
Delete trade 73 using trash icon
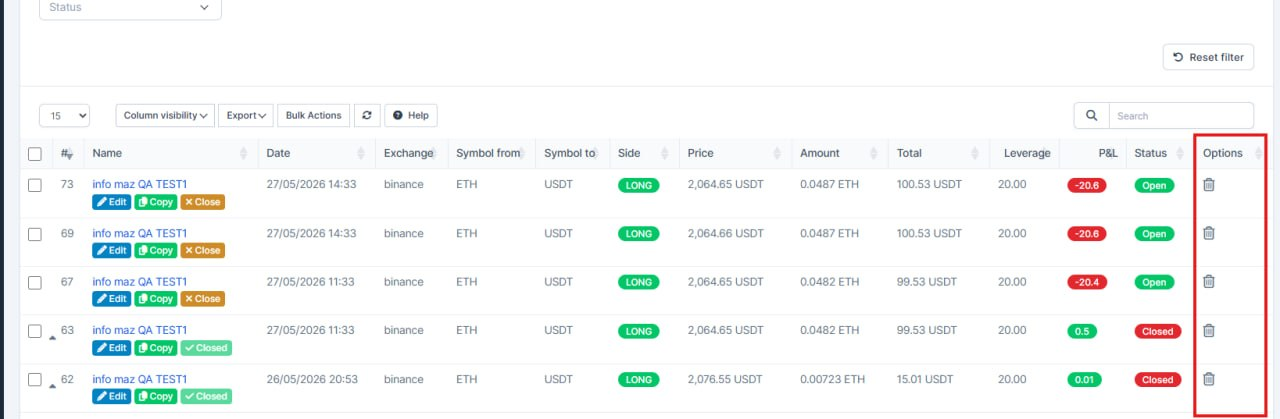point(1208,184)
